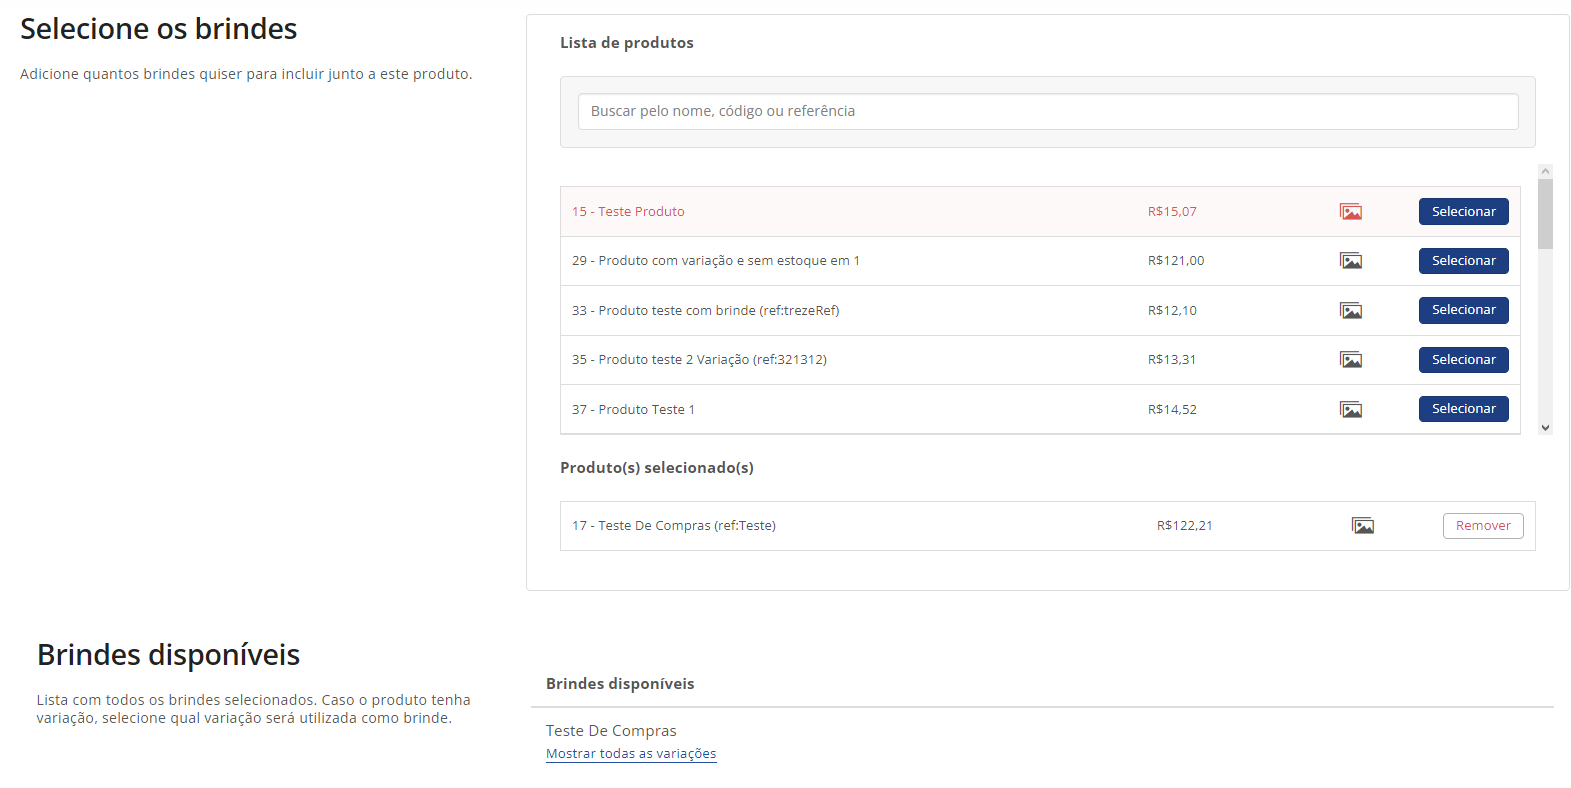Click the scrollbar down arrow
Image resolution: width=1571 pixels, height=788 pixels.
(1545, 427)
